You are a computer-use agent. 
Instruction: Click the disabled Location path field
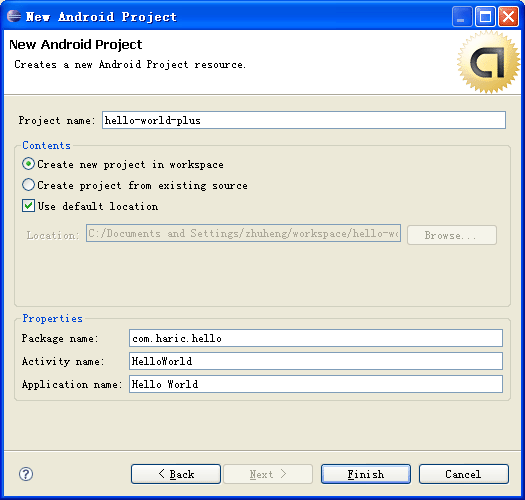(243, 233)
